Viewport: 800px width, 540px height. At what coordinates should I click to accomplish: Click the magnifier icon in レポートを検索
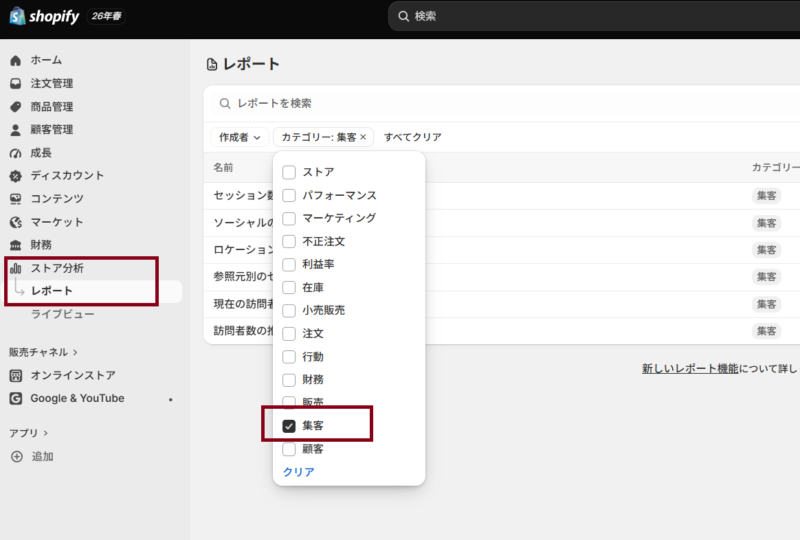point(225,104)
